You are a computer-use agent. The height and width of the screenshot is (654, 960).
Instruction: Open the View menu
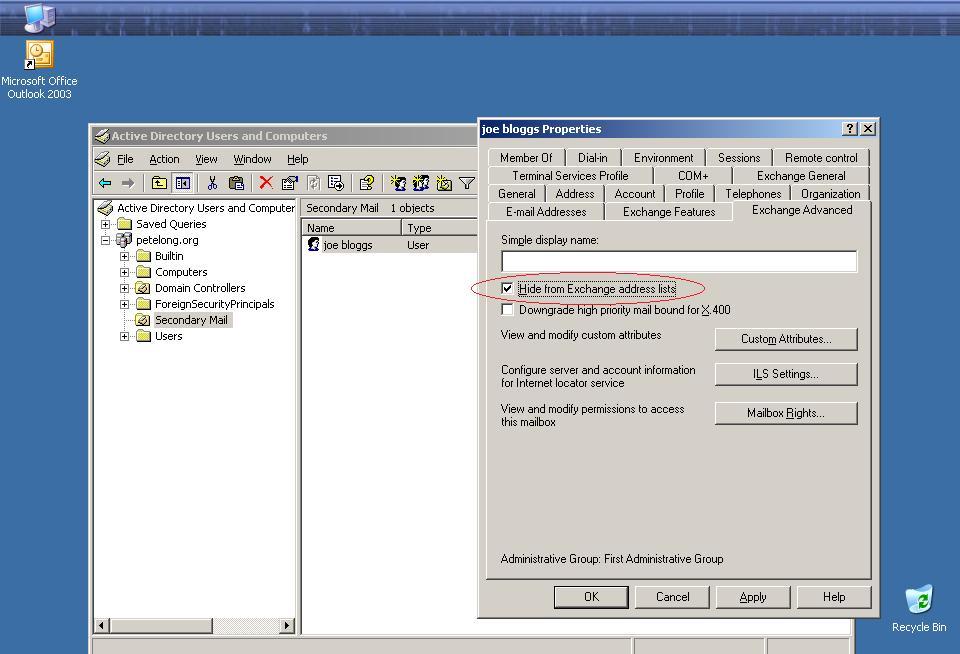click(x=206, y=159)
